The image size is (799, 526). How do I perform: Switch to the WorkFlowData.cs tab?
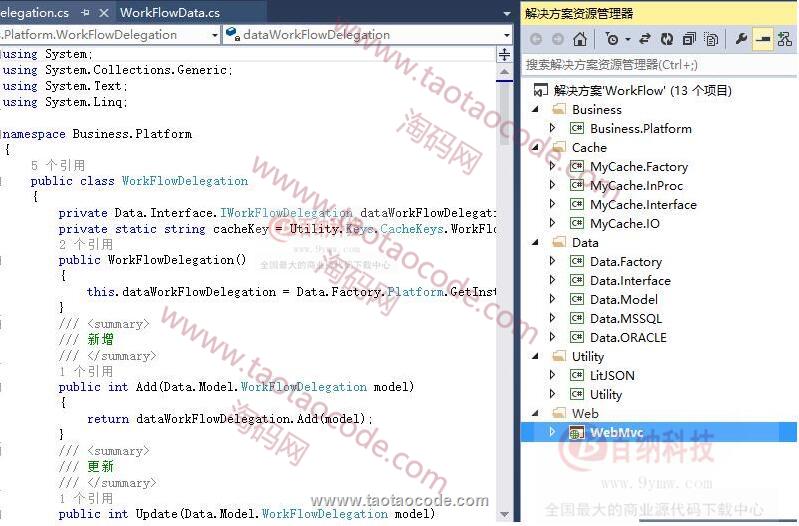point(169,13)
